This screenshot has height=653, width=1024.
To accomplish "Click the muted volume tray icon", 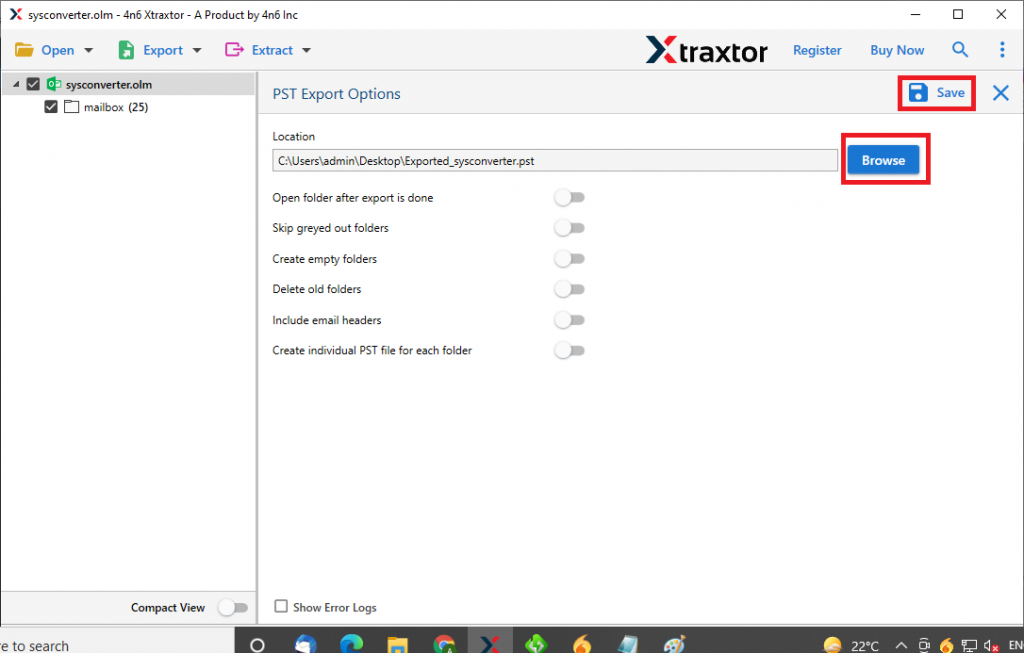I will pos(991,646).
